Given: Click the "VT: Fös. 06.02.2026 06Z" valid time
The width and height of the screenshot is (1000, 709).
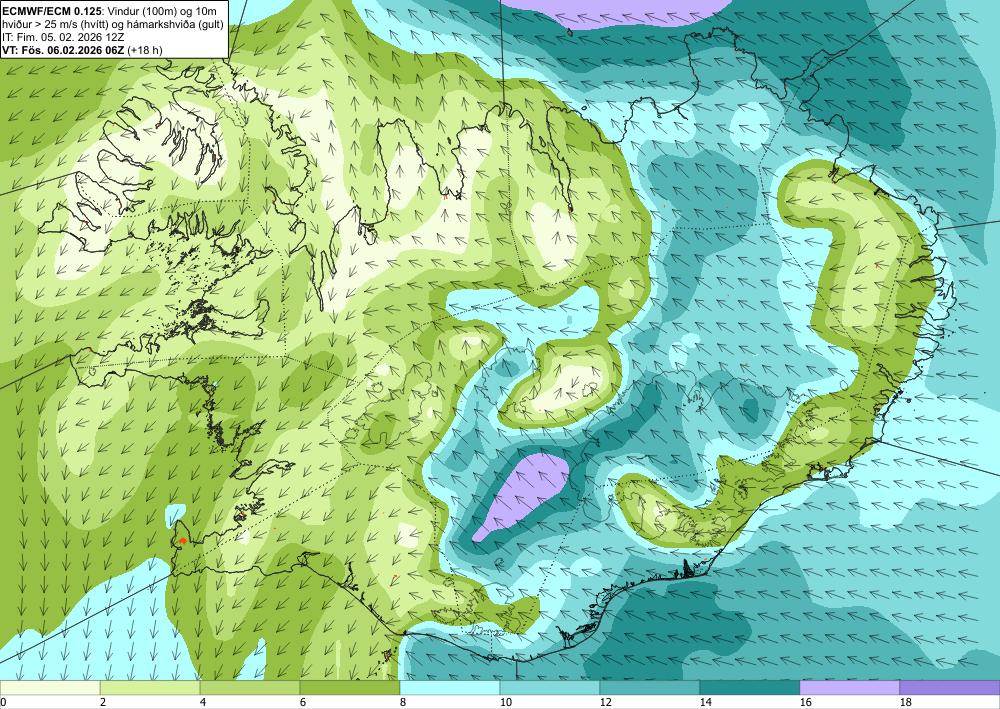Looking at the screenshot, I should [x=64, y=50].
